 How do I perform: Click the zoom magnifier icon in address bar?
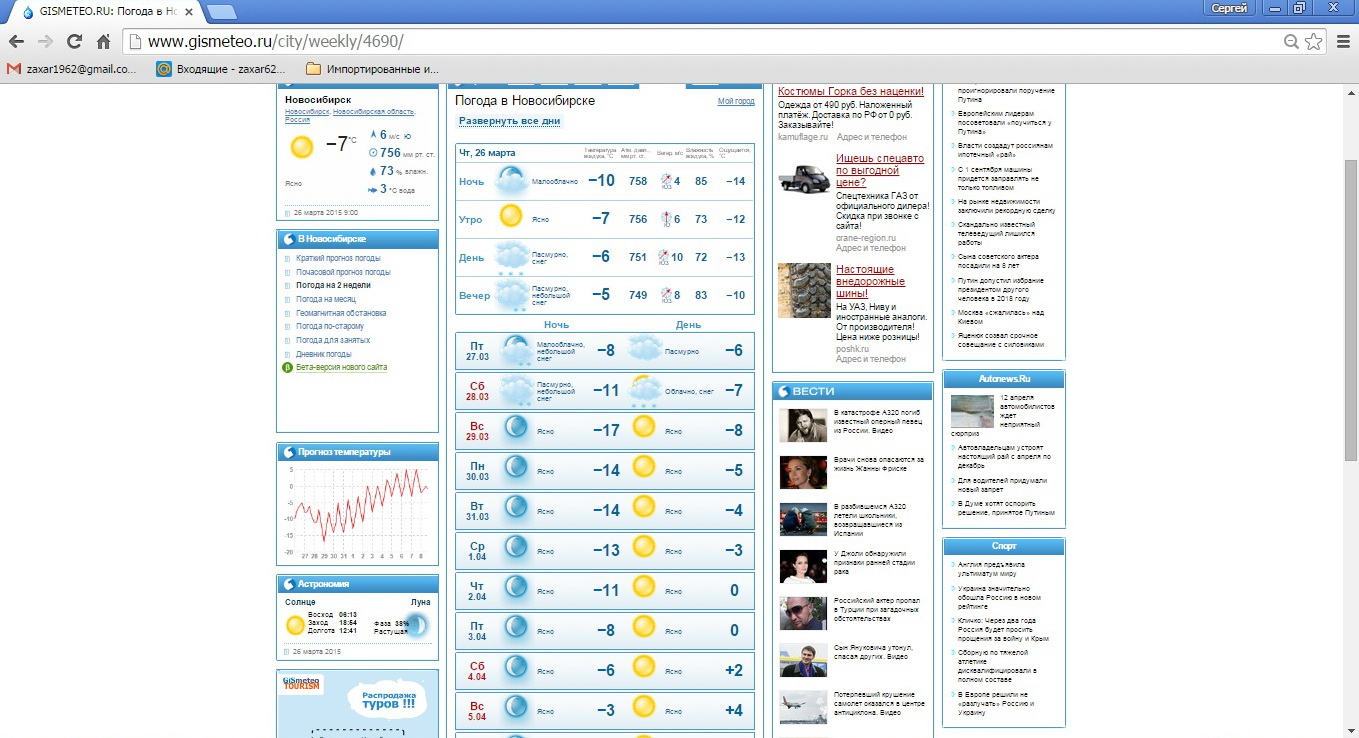[x=1291, y=42]
